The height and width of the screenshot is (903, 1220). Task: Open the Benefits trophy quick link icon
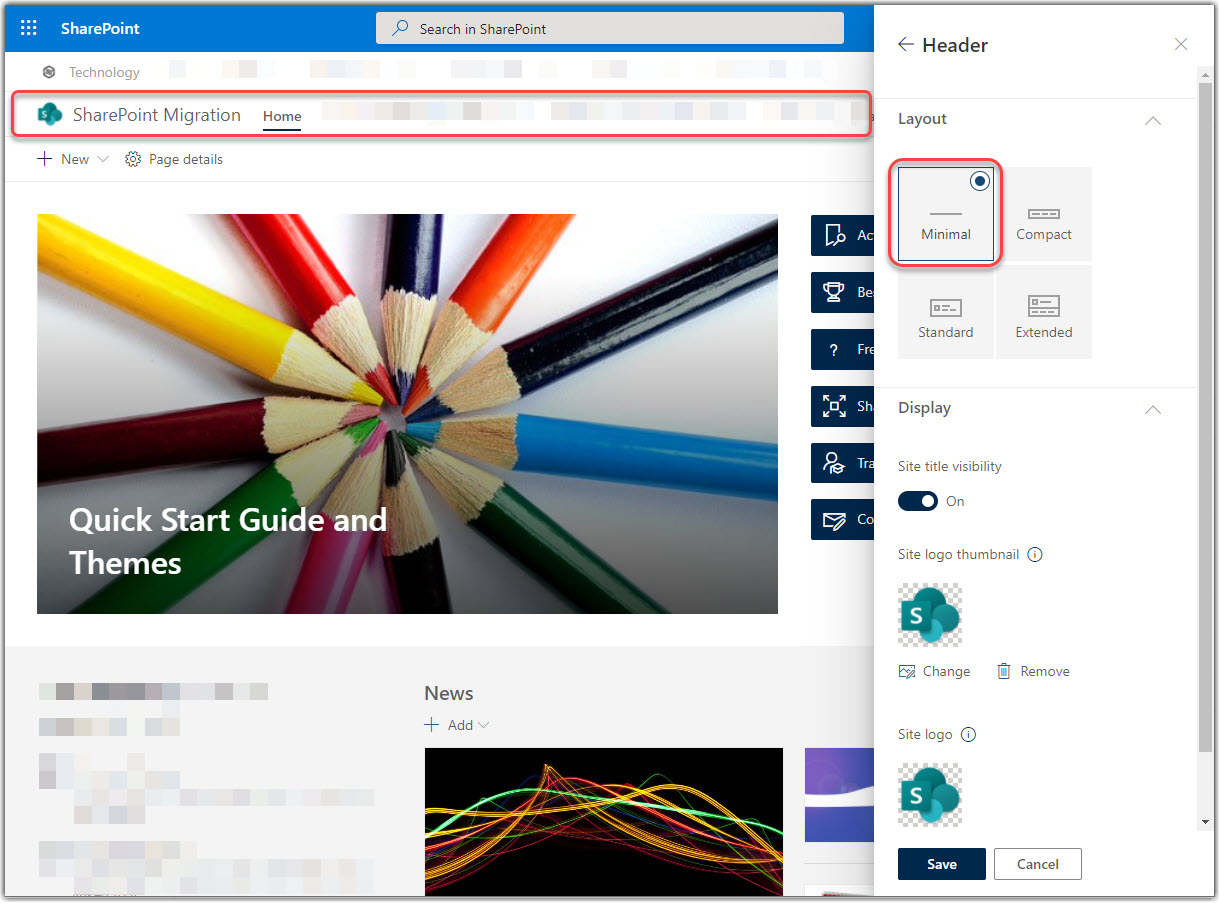(836, 292)
